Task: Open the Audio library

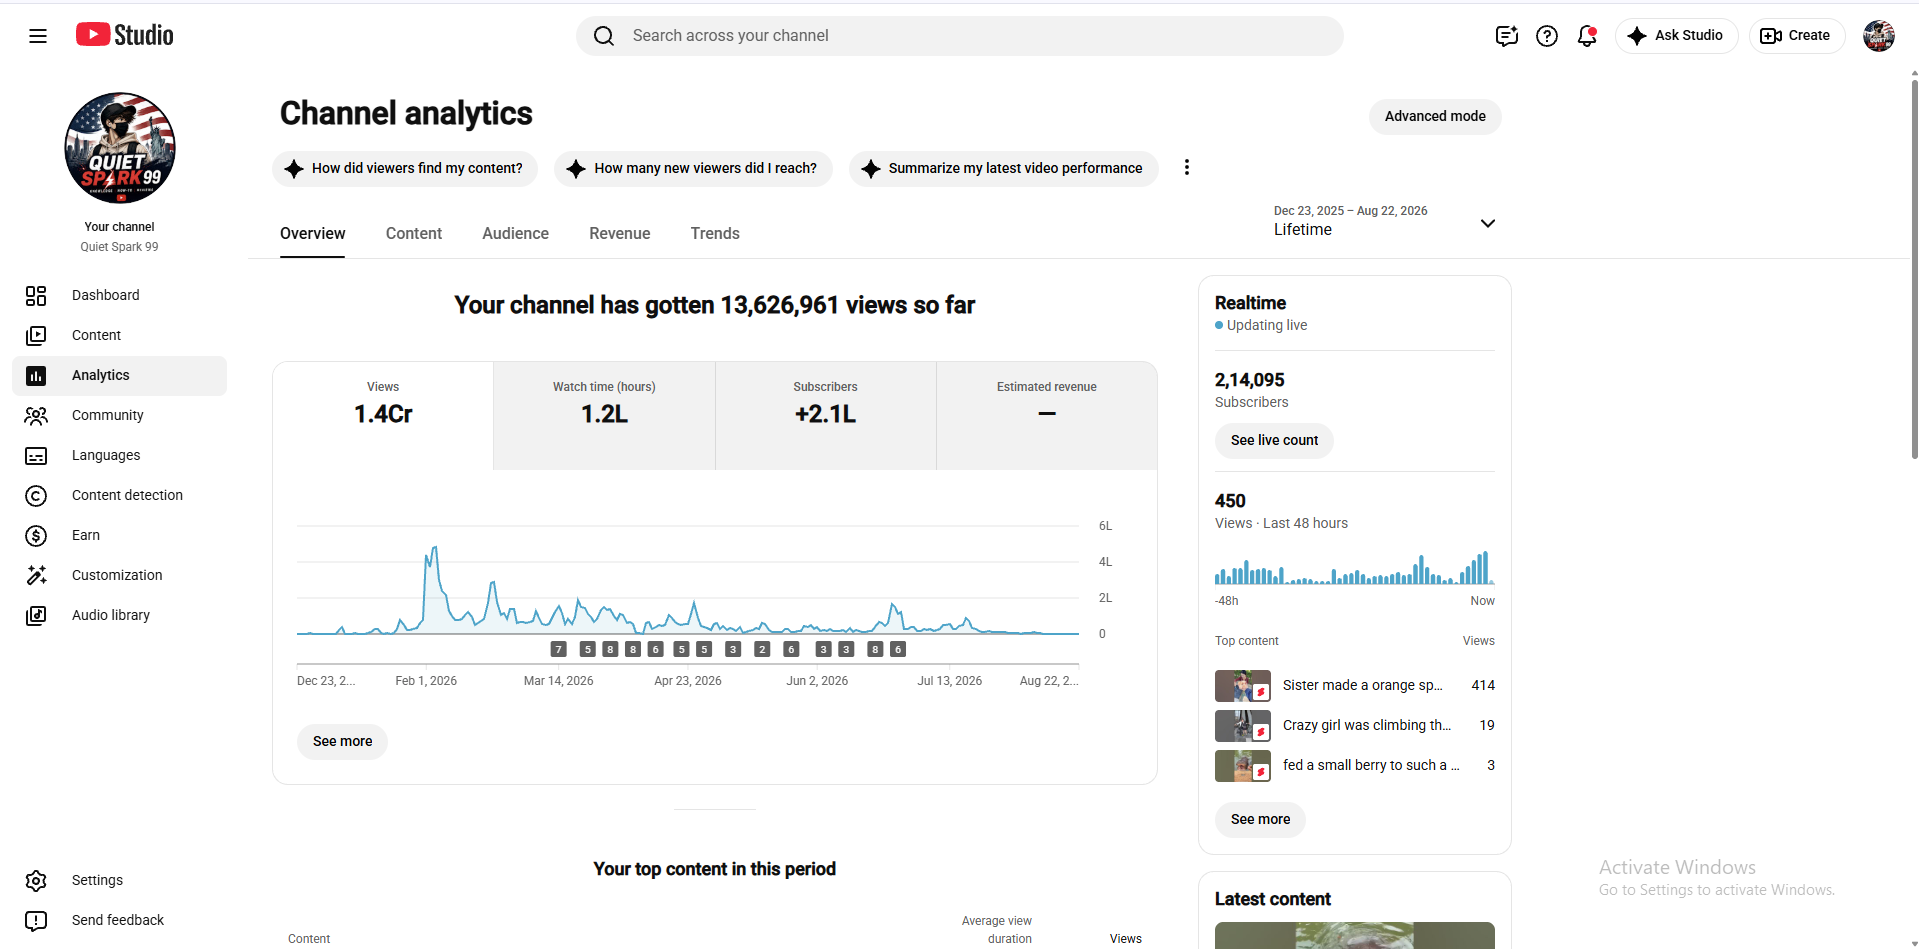Action: tap(119, 615)
